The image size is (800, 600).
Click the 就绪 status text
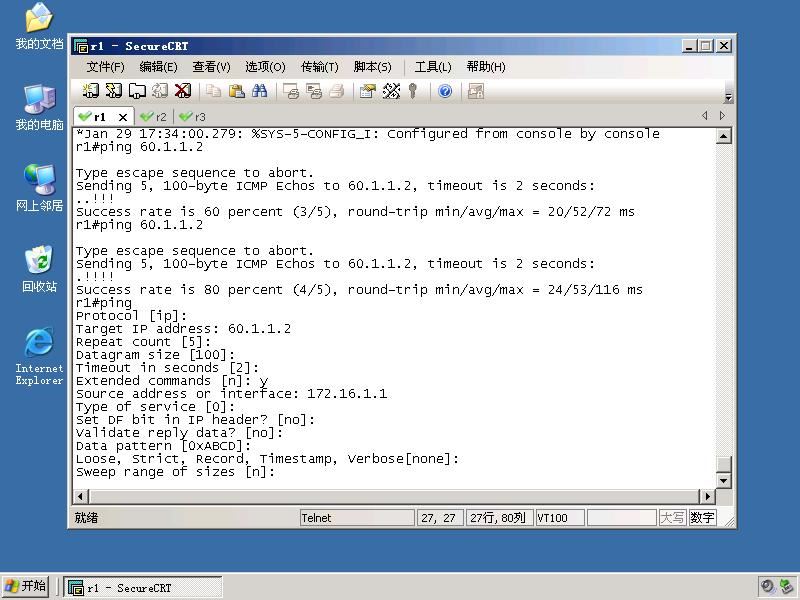point(86,518)
